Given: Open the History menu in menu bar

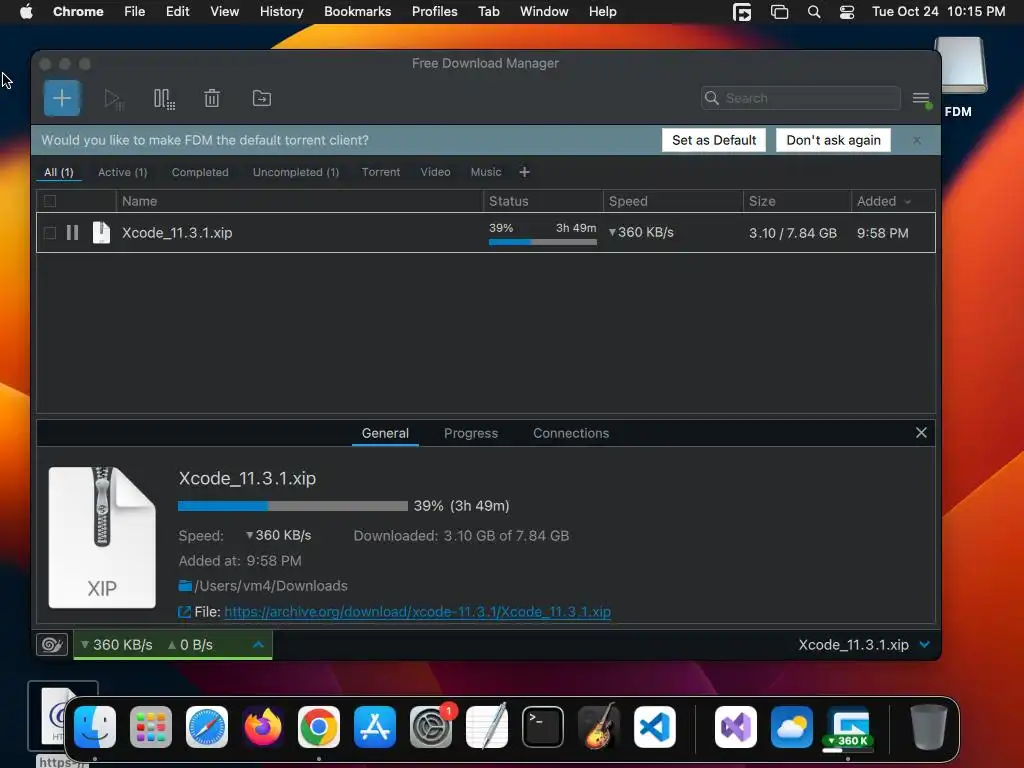Looking at the screenshot, I should point(281,12).
